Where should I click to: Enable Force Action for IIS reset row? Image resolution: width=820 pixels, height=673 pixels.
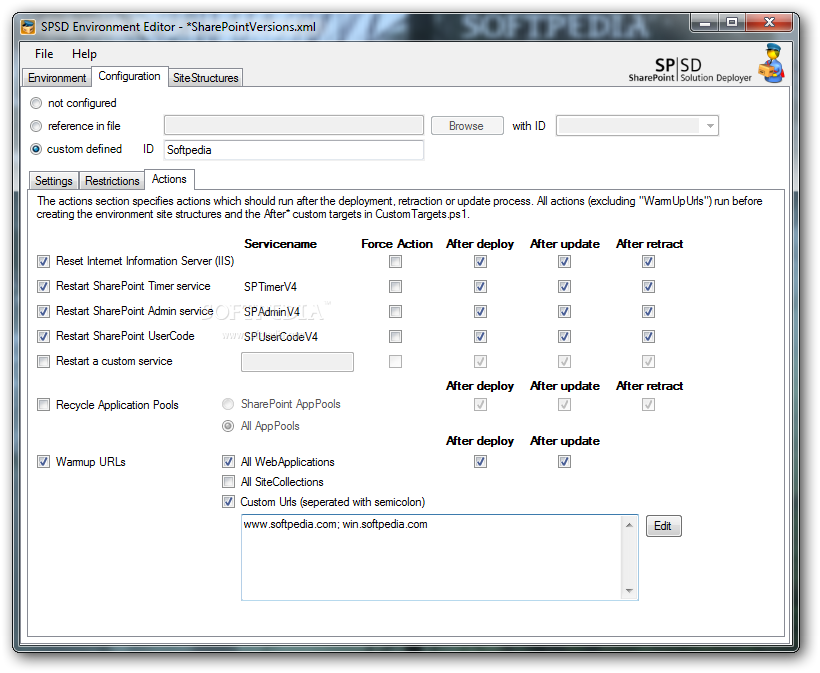point(395,261)
